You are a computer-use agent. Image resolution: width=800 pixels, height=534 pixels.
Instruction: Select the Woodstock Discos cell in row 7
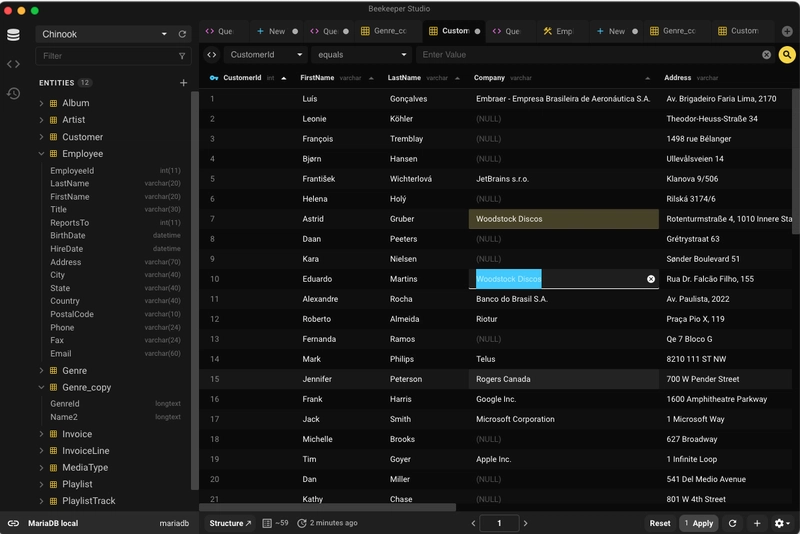[x=563, y=219]
